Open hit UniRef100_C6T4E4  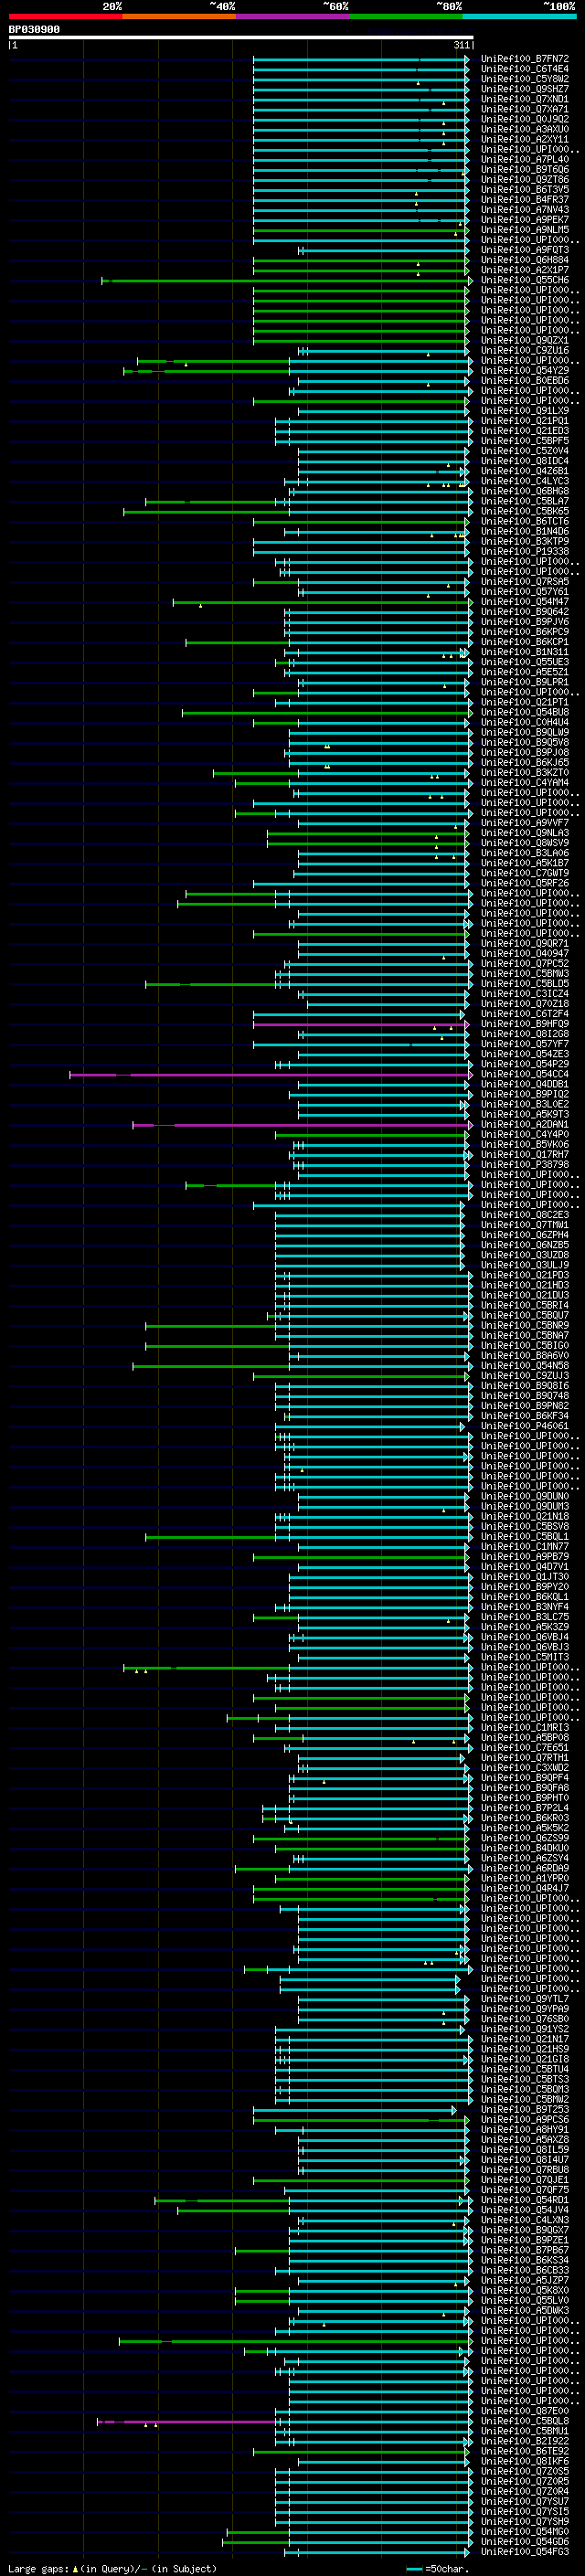[x=525, y=69]
